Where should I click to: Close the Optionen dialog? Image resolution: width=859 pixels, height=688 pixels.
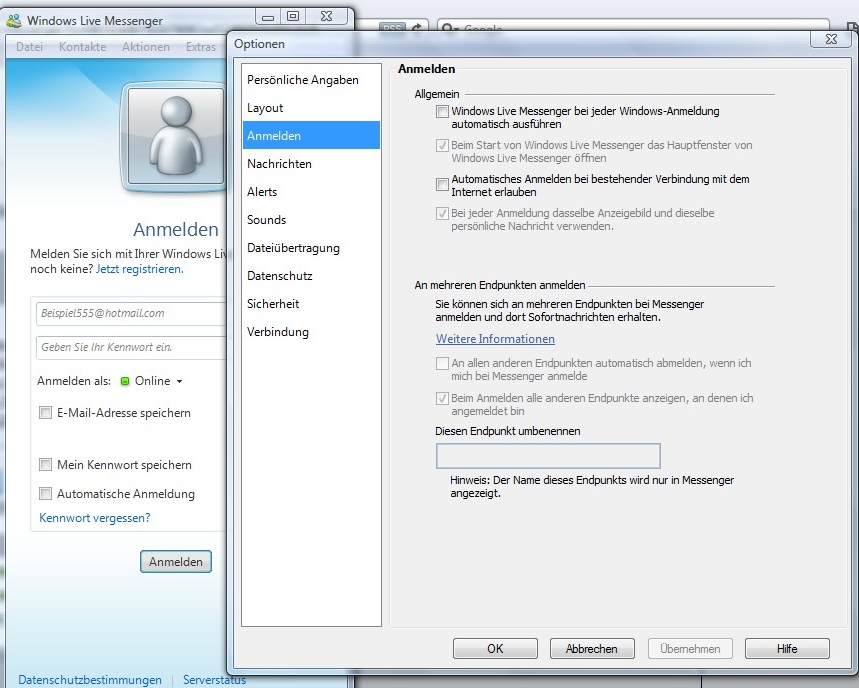point(831,39)
